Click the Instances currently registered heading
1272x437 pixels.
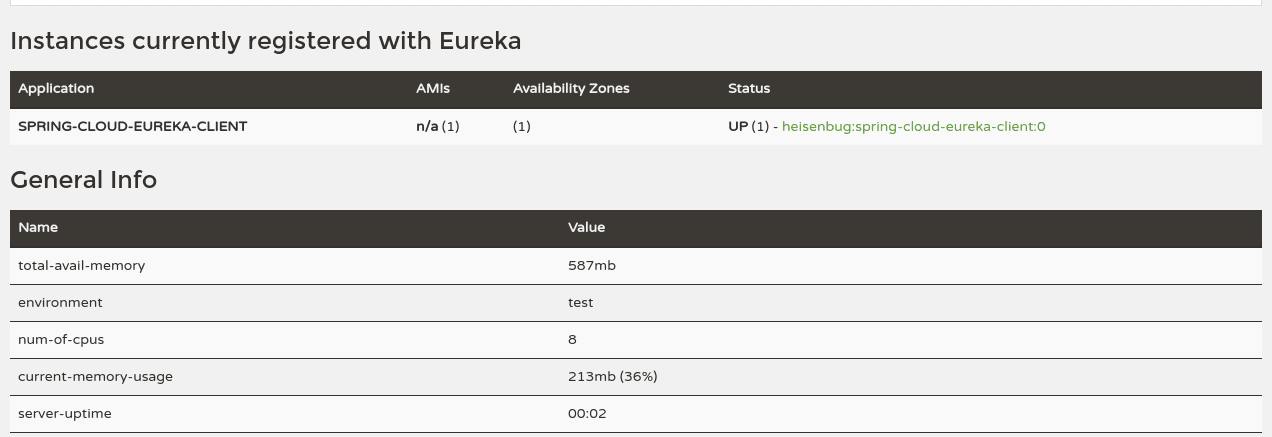(x=265, y=41)
